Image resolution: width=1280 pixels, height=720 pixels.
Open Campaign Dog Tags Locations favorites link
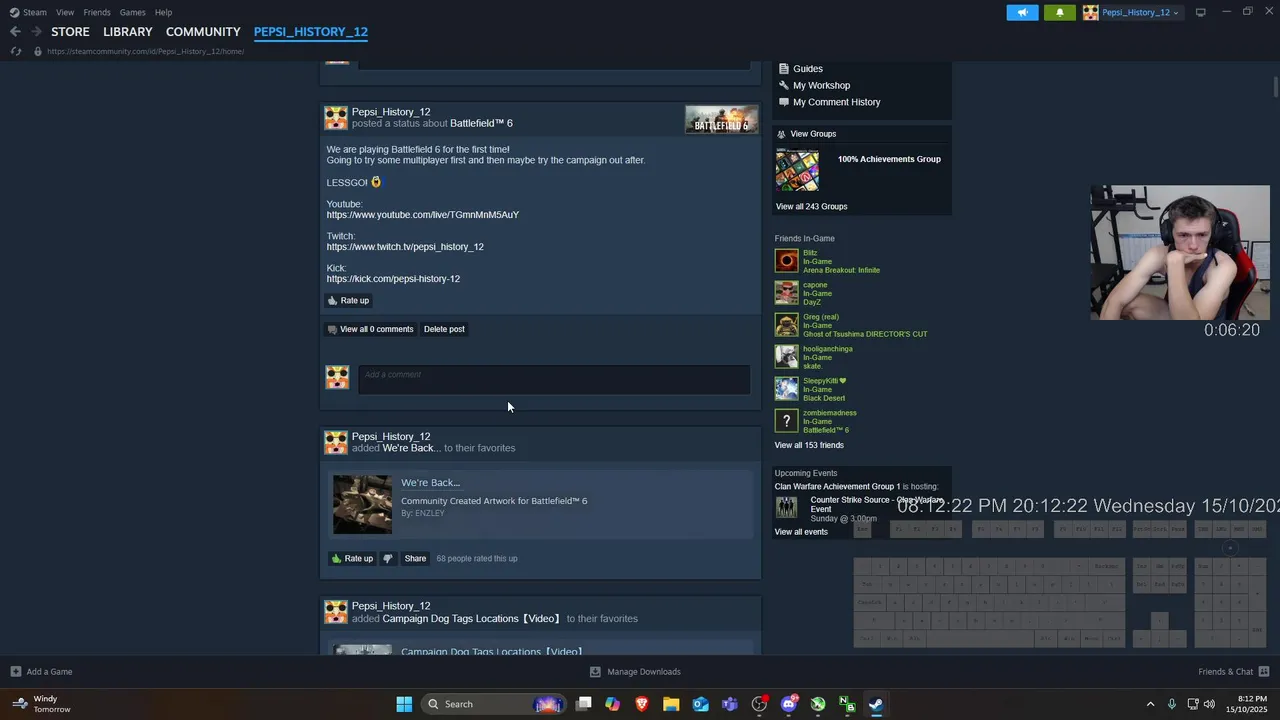[x=471, y=618]
